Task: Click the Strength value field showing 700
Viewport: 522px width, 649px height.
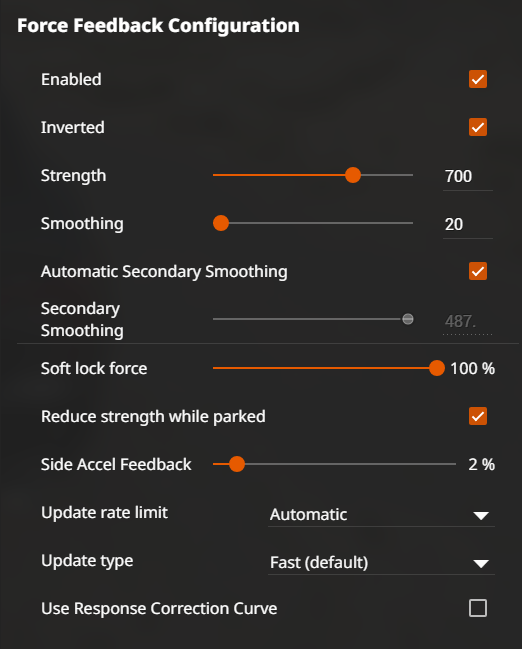Action: pyautogui.click(x=468, y=176)
